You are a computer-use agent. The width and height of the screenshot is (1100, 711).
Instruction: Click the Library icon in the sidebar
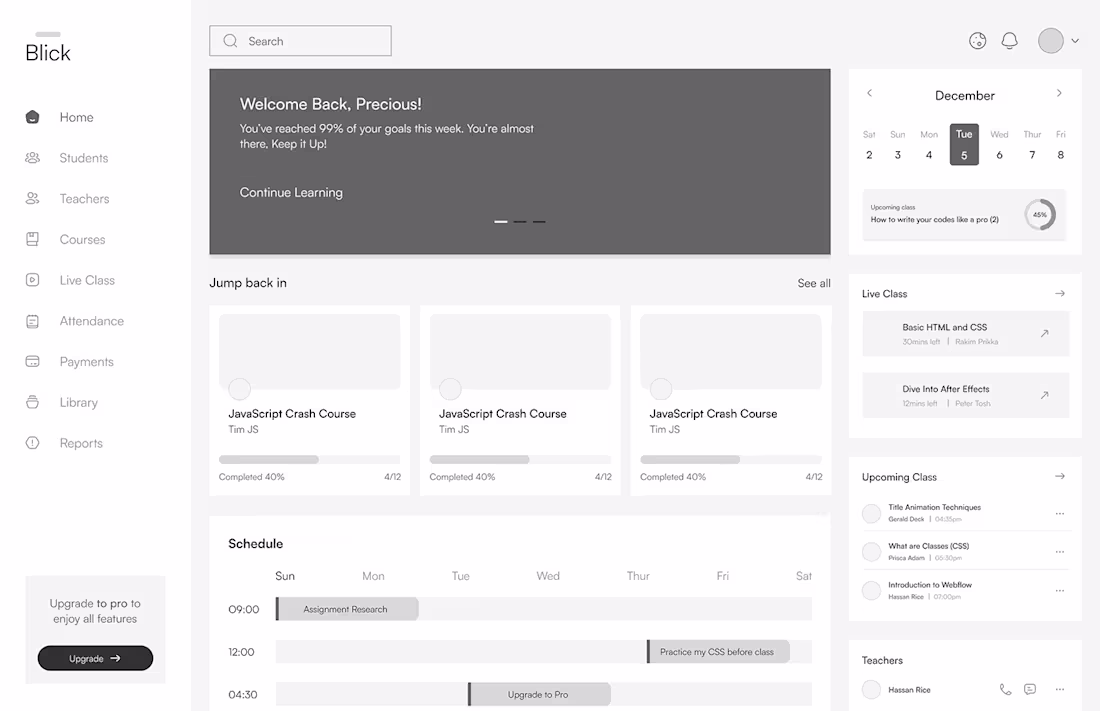(32, 402)
